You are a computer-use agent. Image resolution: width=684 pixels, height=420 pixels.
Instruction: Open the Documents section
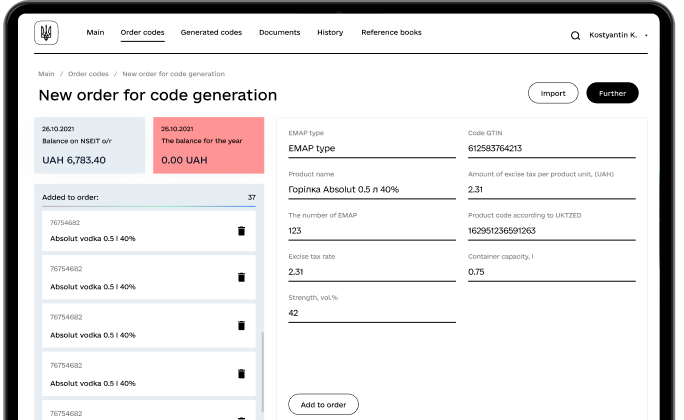280,32
